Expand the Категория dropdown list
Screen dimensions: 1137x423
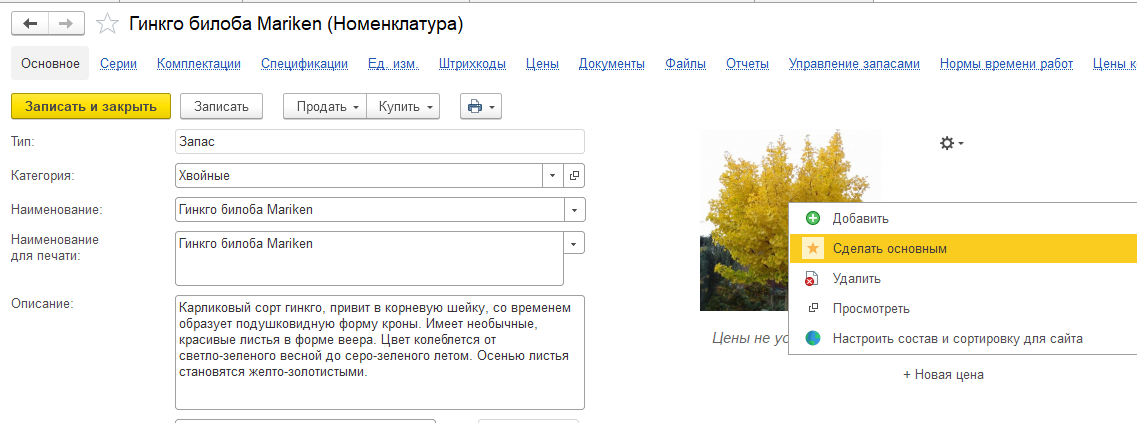[x=553, y=176]
